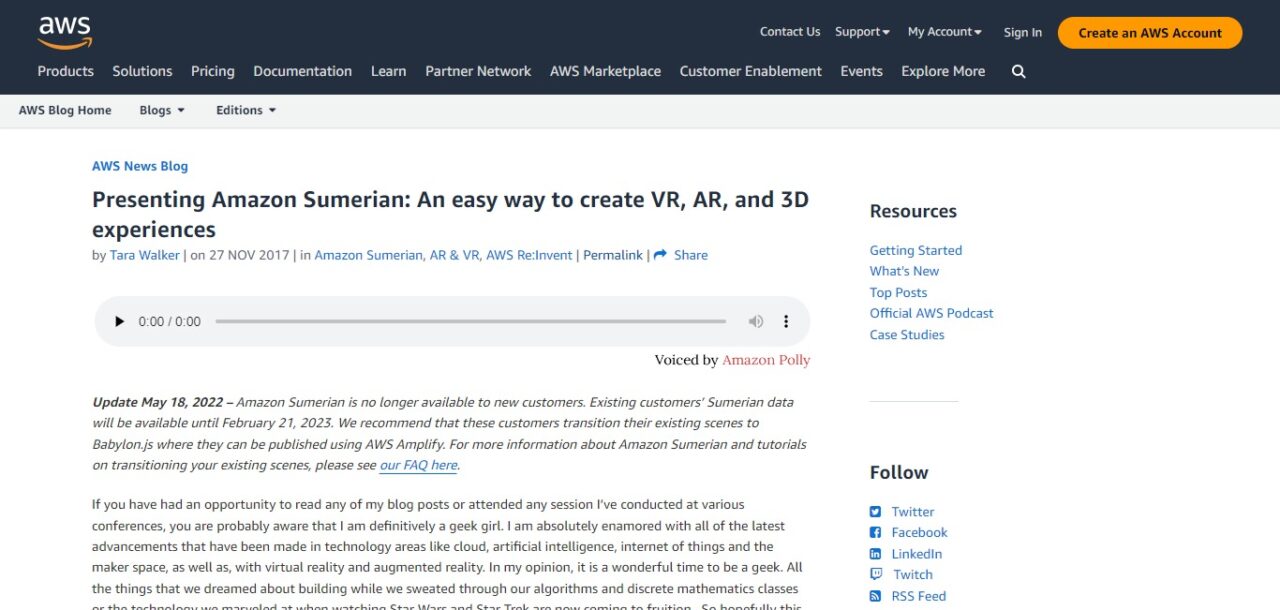Open the Pricing menu
The height and width of the screenshot is (610, 1280).
click(x=213, y=71)
